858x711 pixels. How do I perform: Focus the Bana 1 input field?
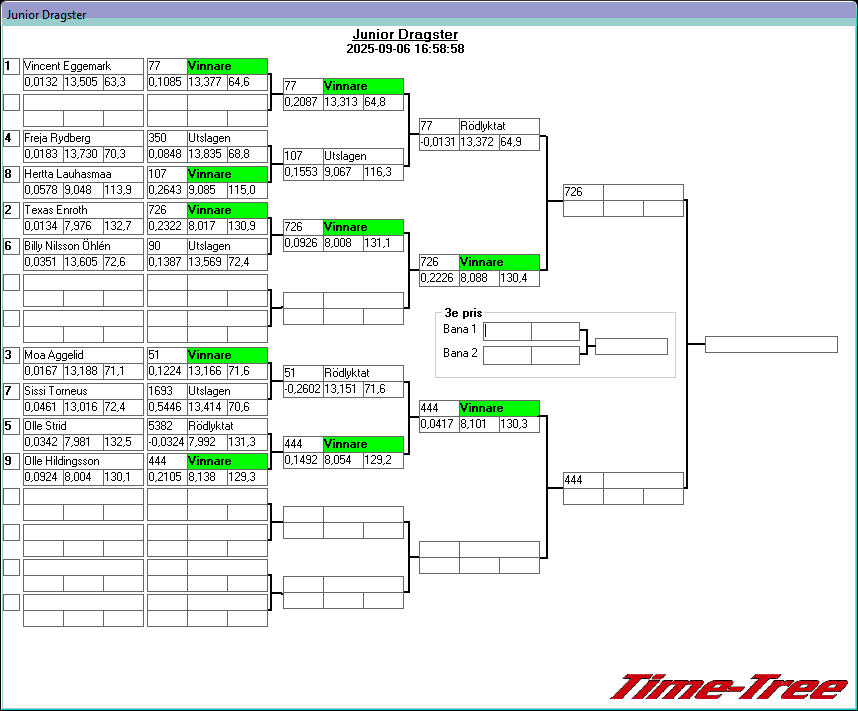(507, 331)
